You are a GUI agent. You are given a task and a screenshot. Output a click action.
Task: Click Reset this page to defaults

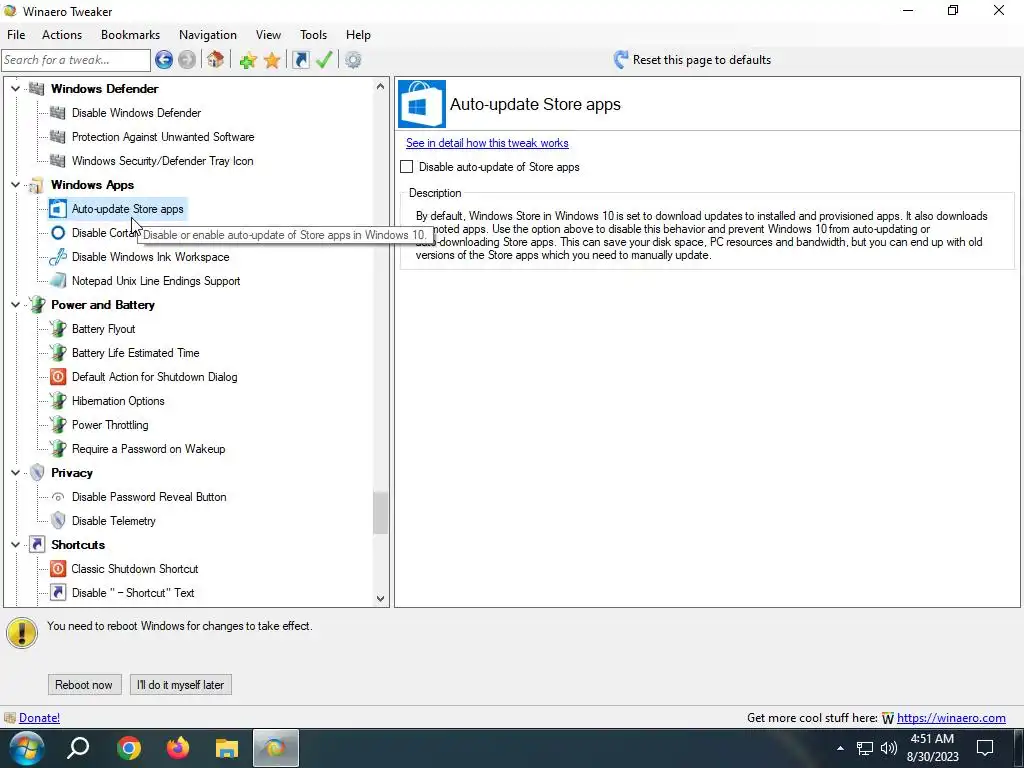pyautogui.click(x=701, y=60)
